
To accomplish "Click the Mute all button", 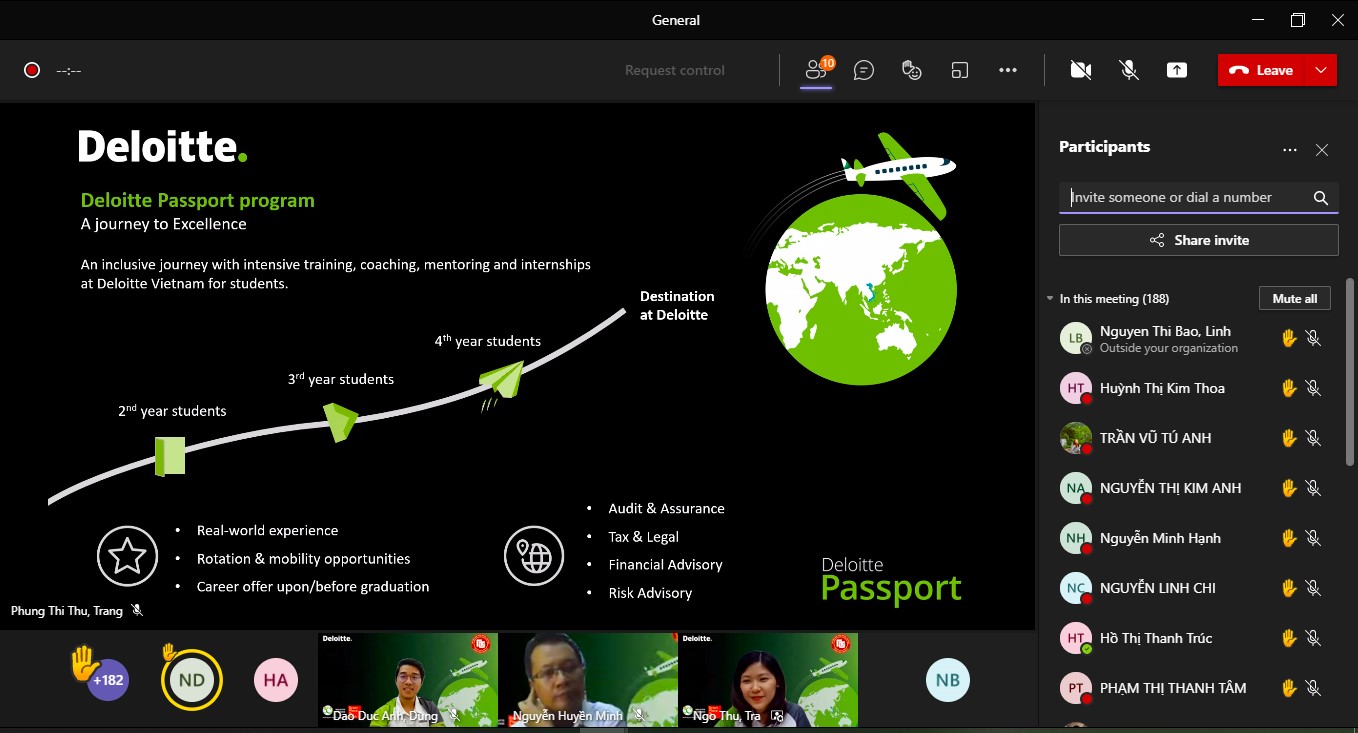I will click(1295, 299).
